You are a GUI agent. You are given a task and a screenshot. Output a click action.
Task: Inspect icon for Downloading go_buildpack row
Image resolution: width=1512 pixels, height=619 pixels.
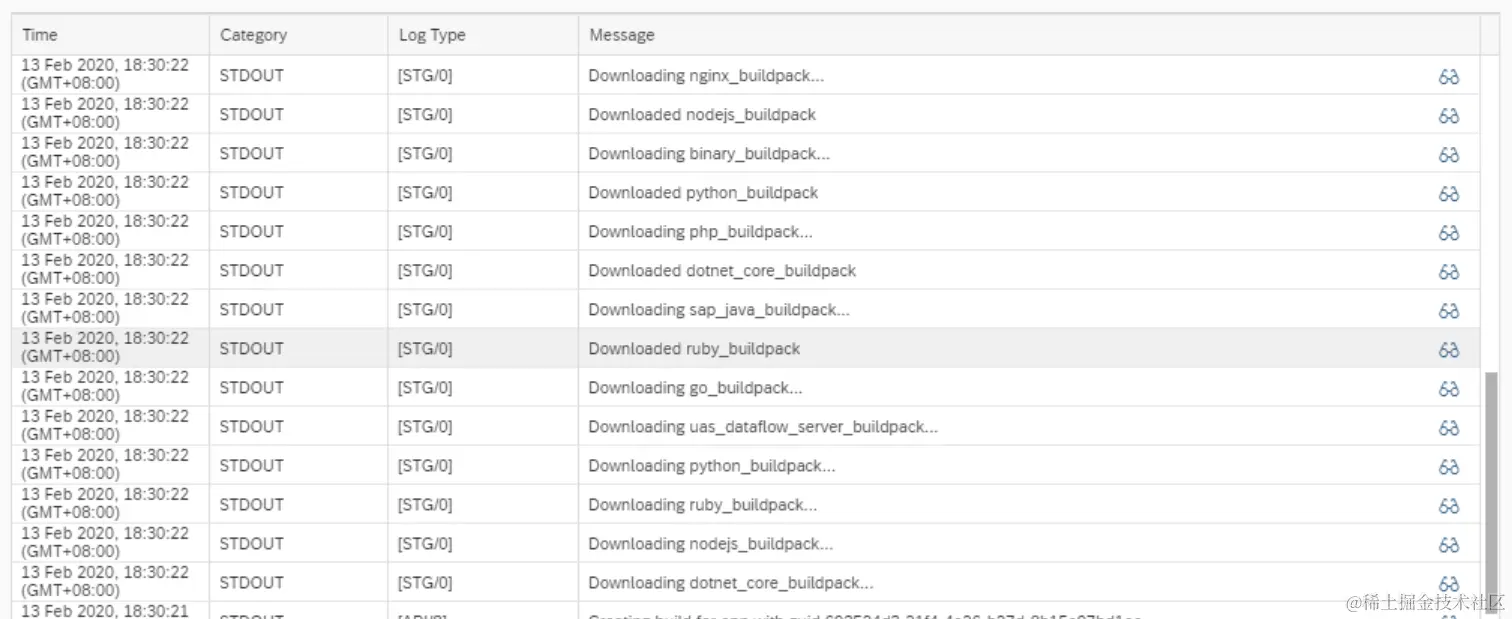point(1449,389)
